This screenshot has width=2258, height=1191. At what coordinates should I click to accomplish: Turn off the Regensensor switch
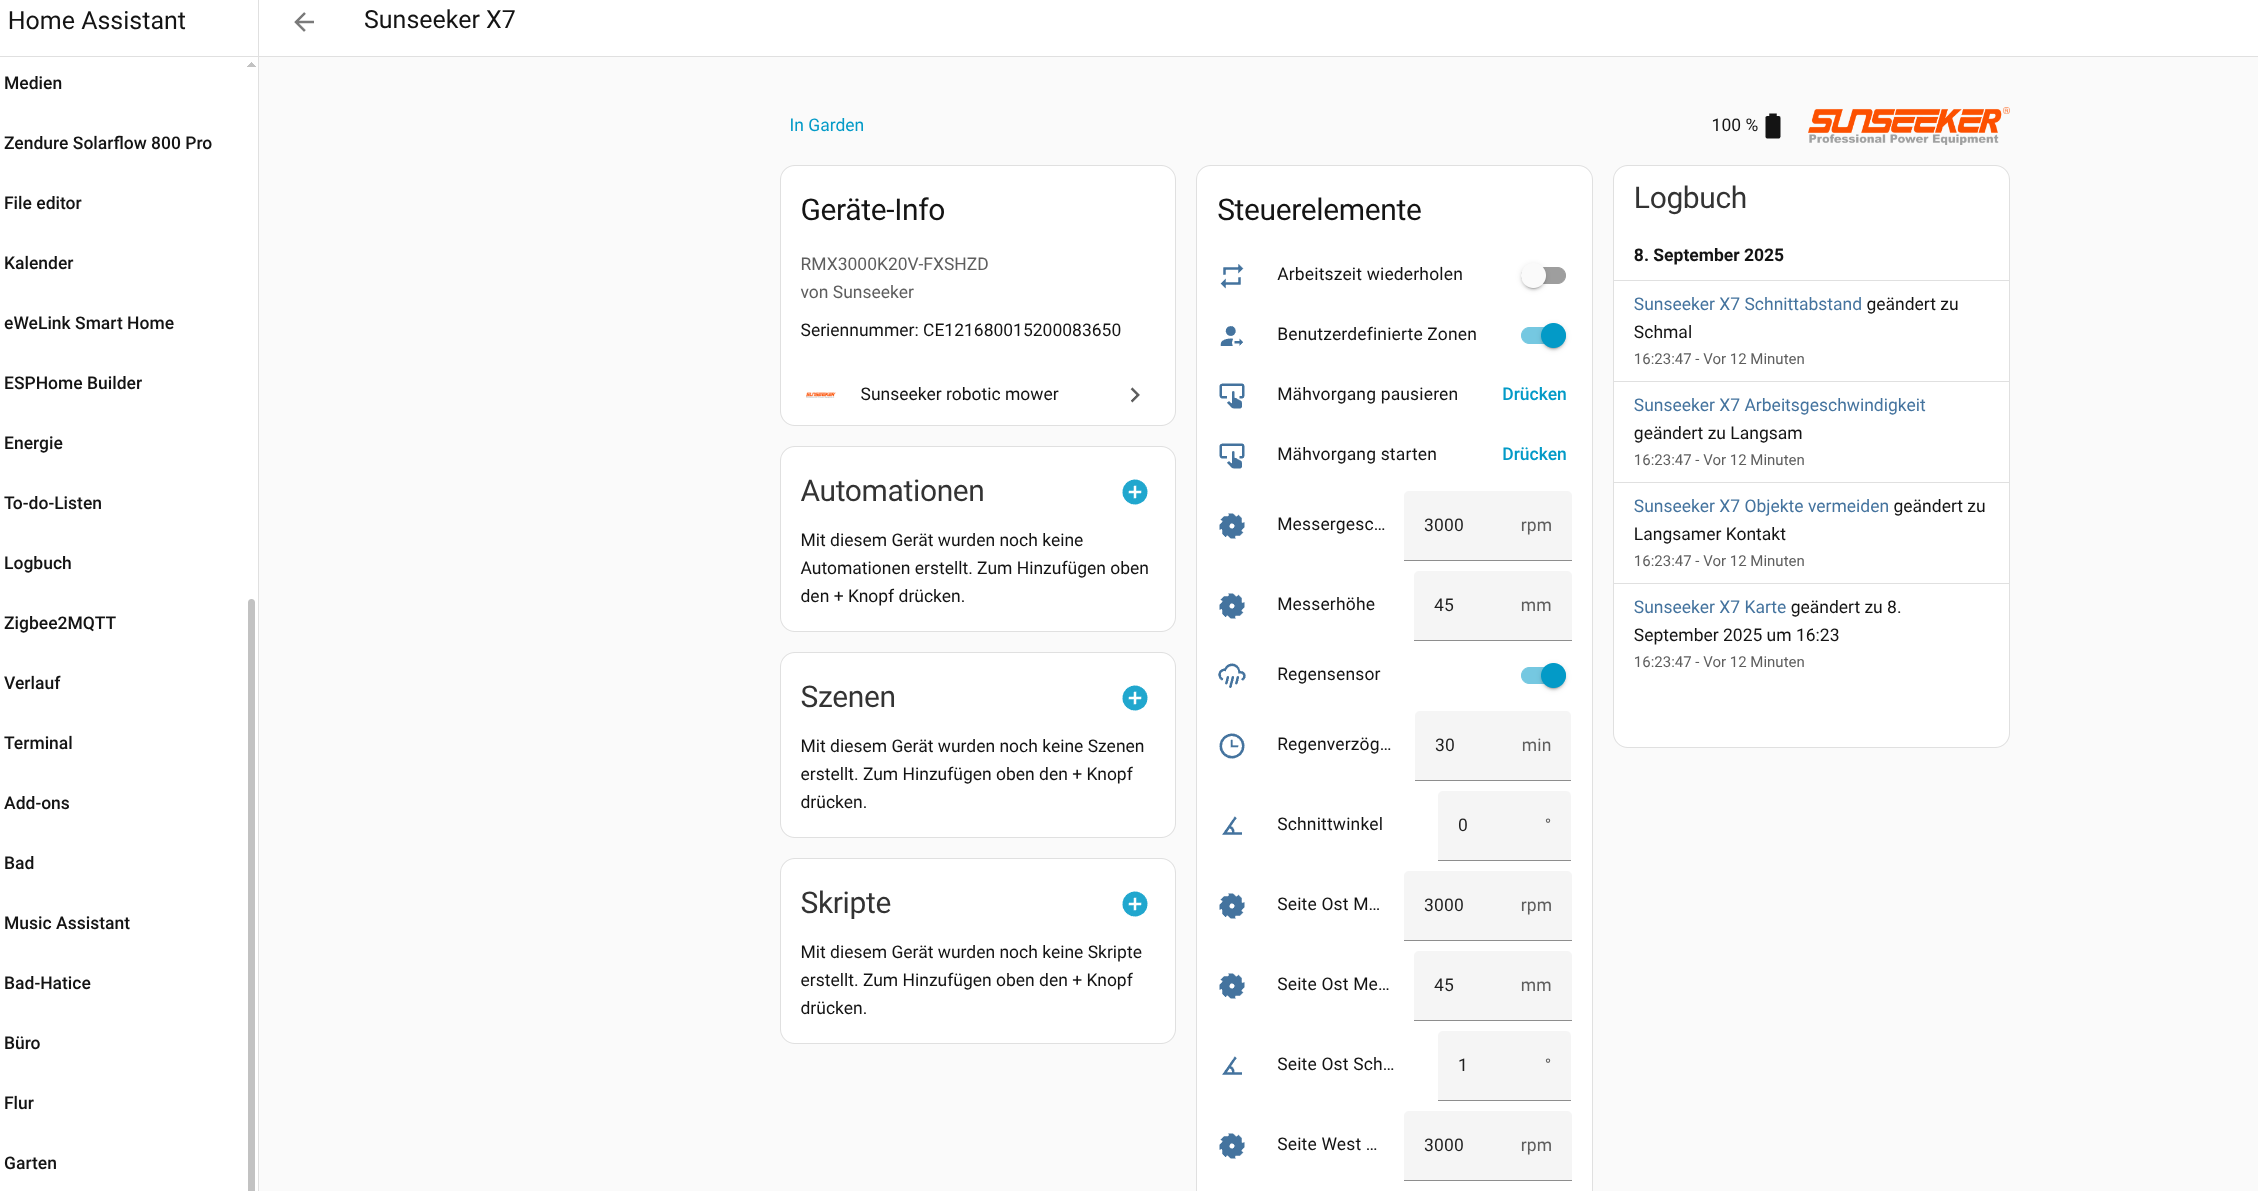point(1542,675)
